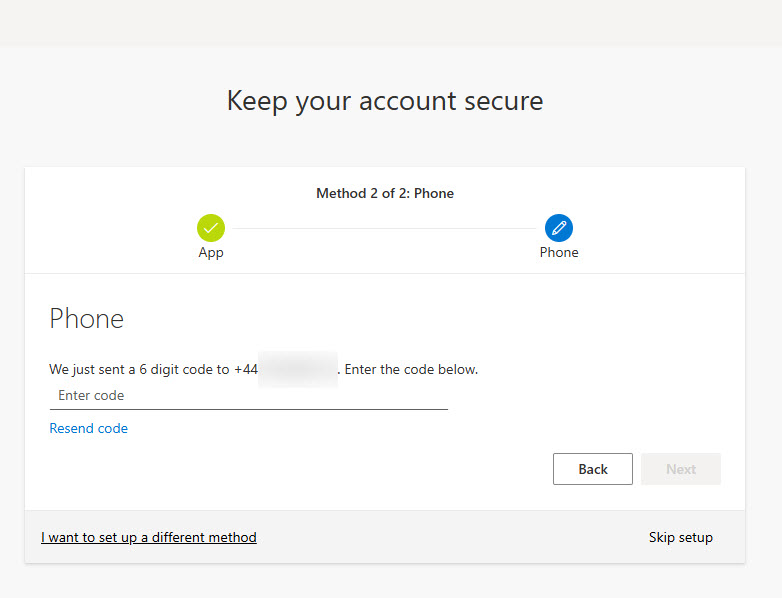This screenshot has height=598, width=782.
Task: Open 'I want to set up a different method'
Action: tap(149, 538)
